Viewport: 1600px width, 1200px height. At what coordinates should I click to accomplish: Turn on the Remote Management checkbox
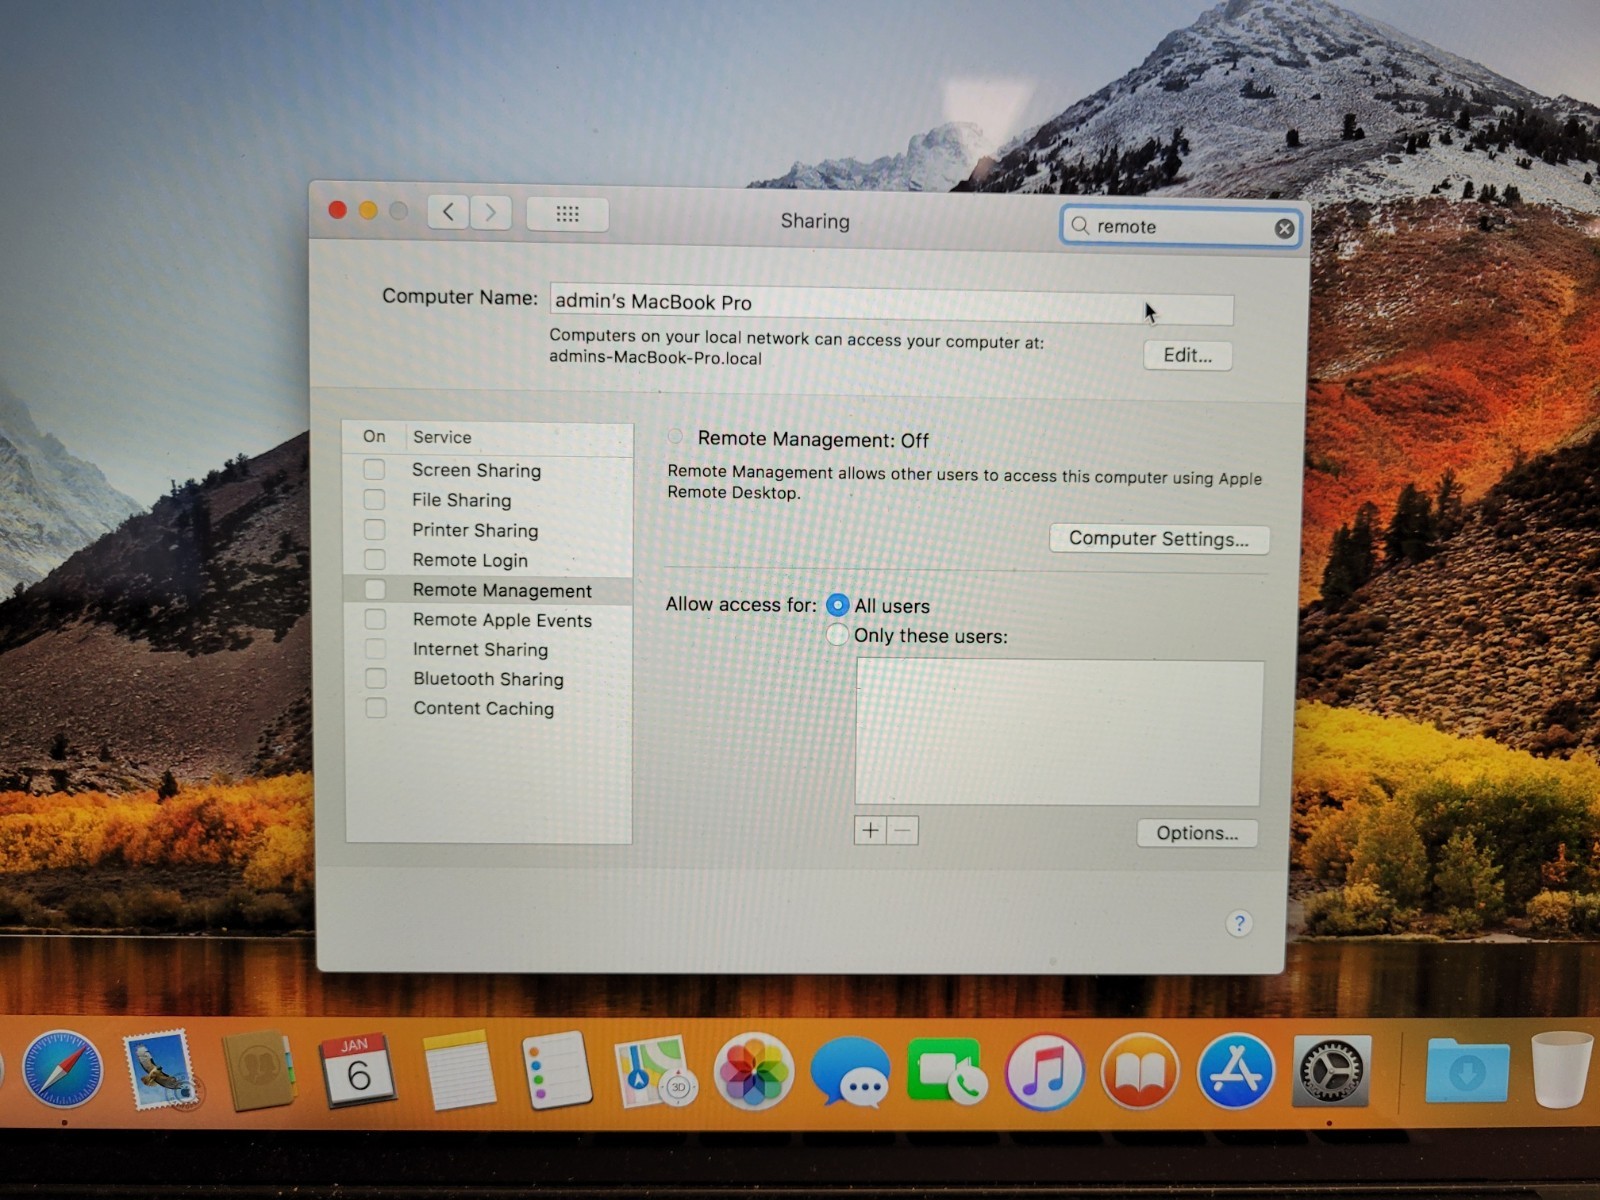[375, 589]
